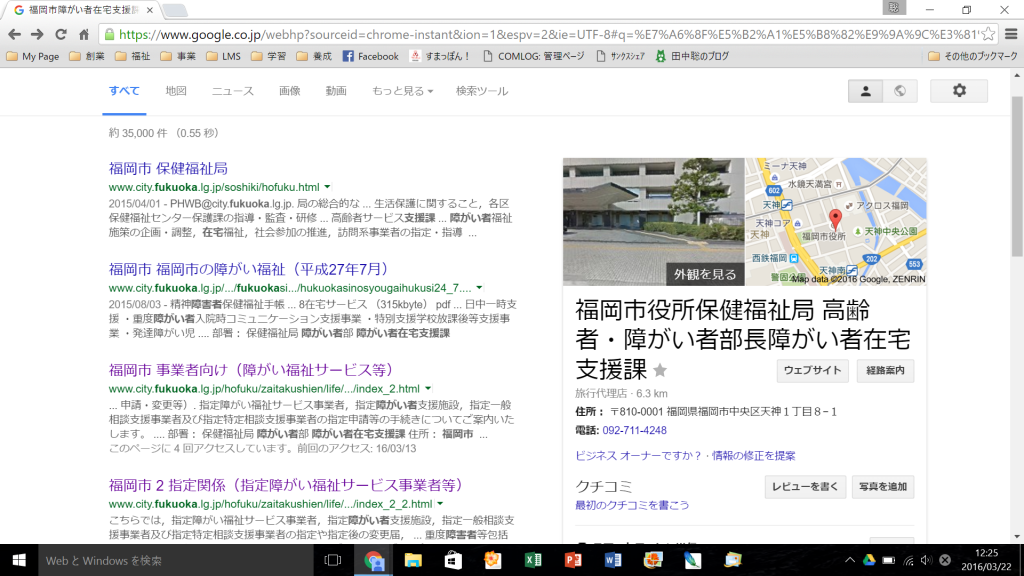This screenshot has width=1024, height=576.
Task: Star the 障がい者在宅支援課 place
Action: (660, 371)
